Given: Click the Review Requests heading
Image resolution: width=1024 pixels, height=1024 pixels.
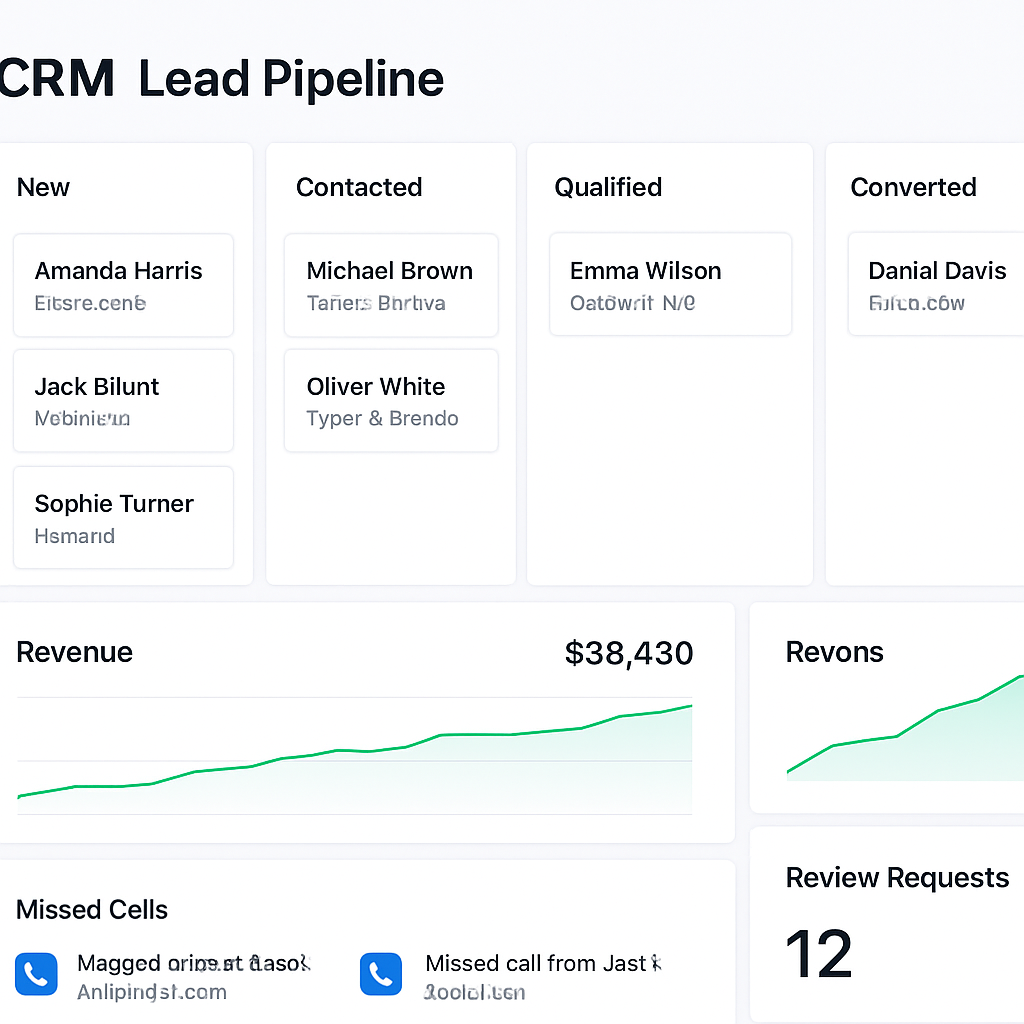Looking at the screenshot, I should tap(897, 878).
